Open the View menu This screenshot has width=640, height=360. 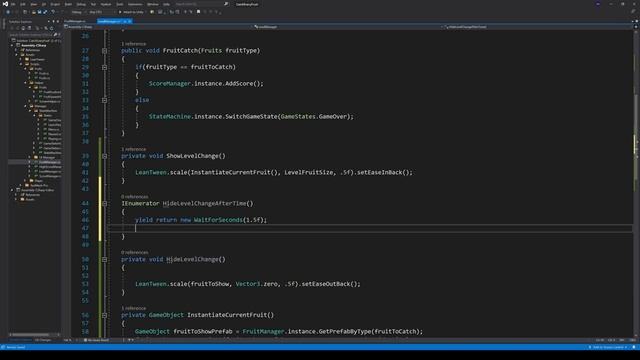coord(33,4)
